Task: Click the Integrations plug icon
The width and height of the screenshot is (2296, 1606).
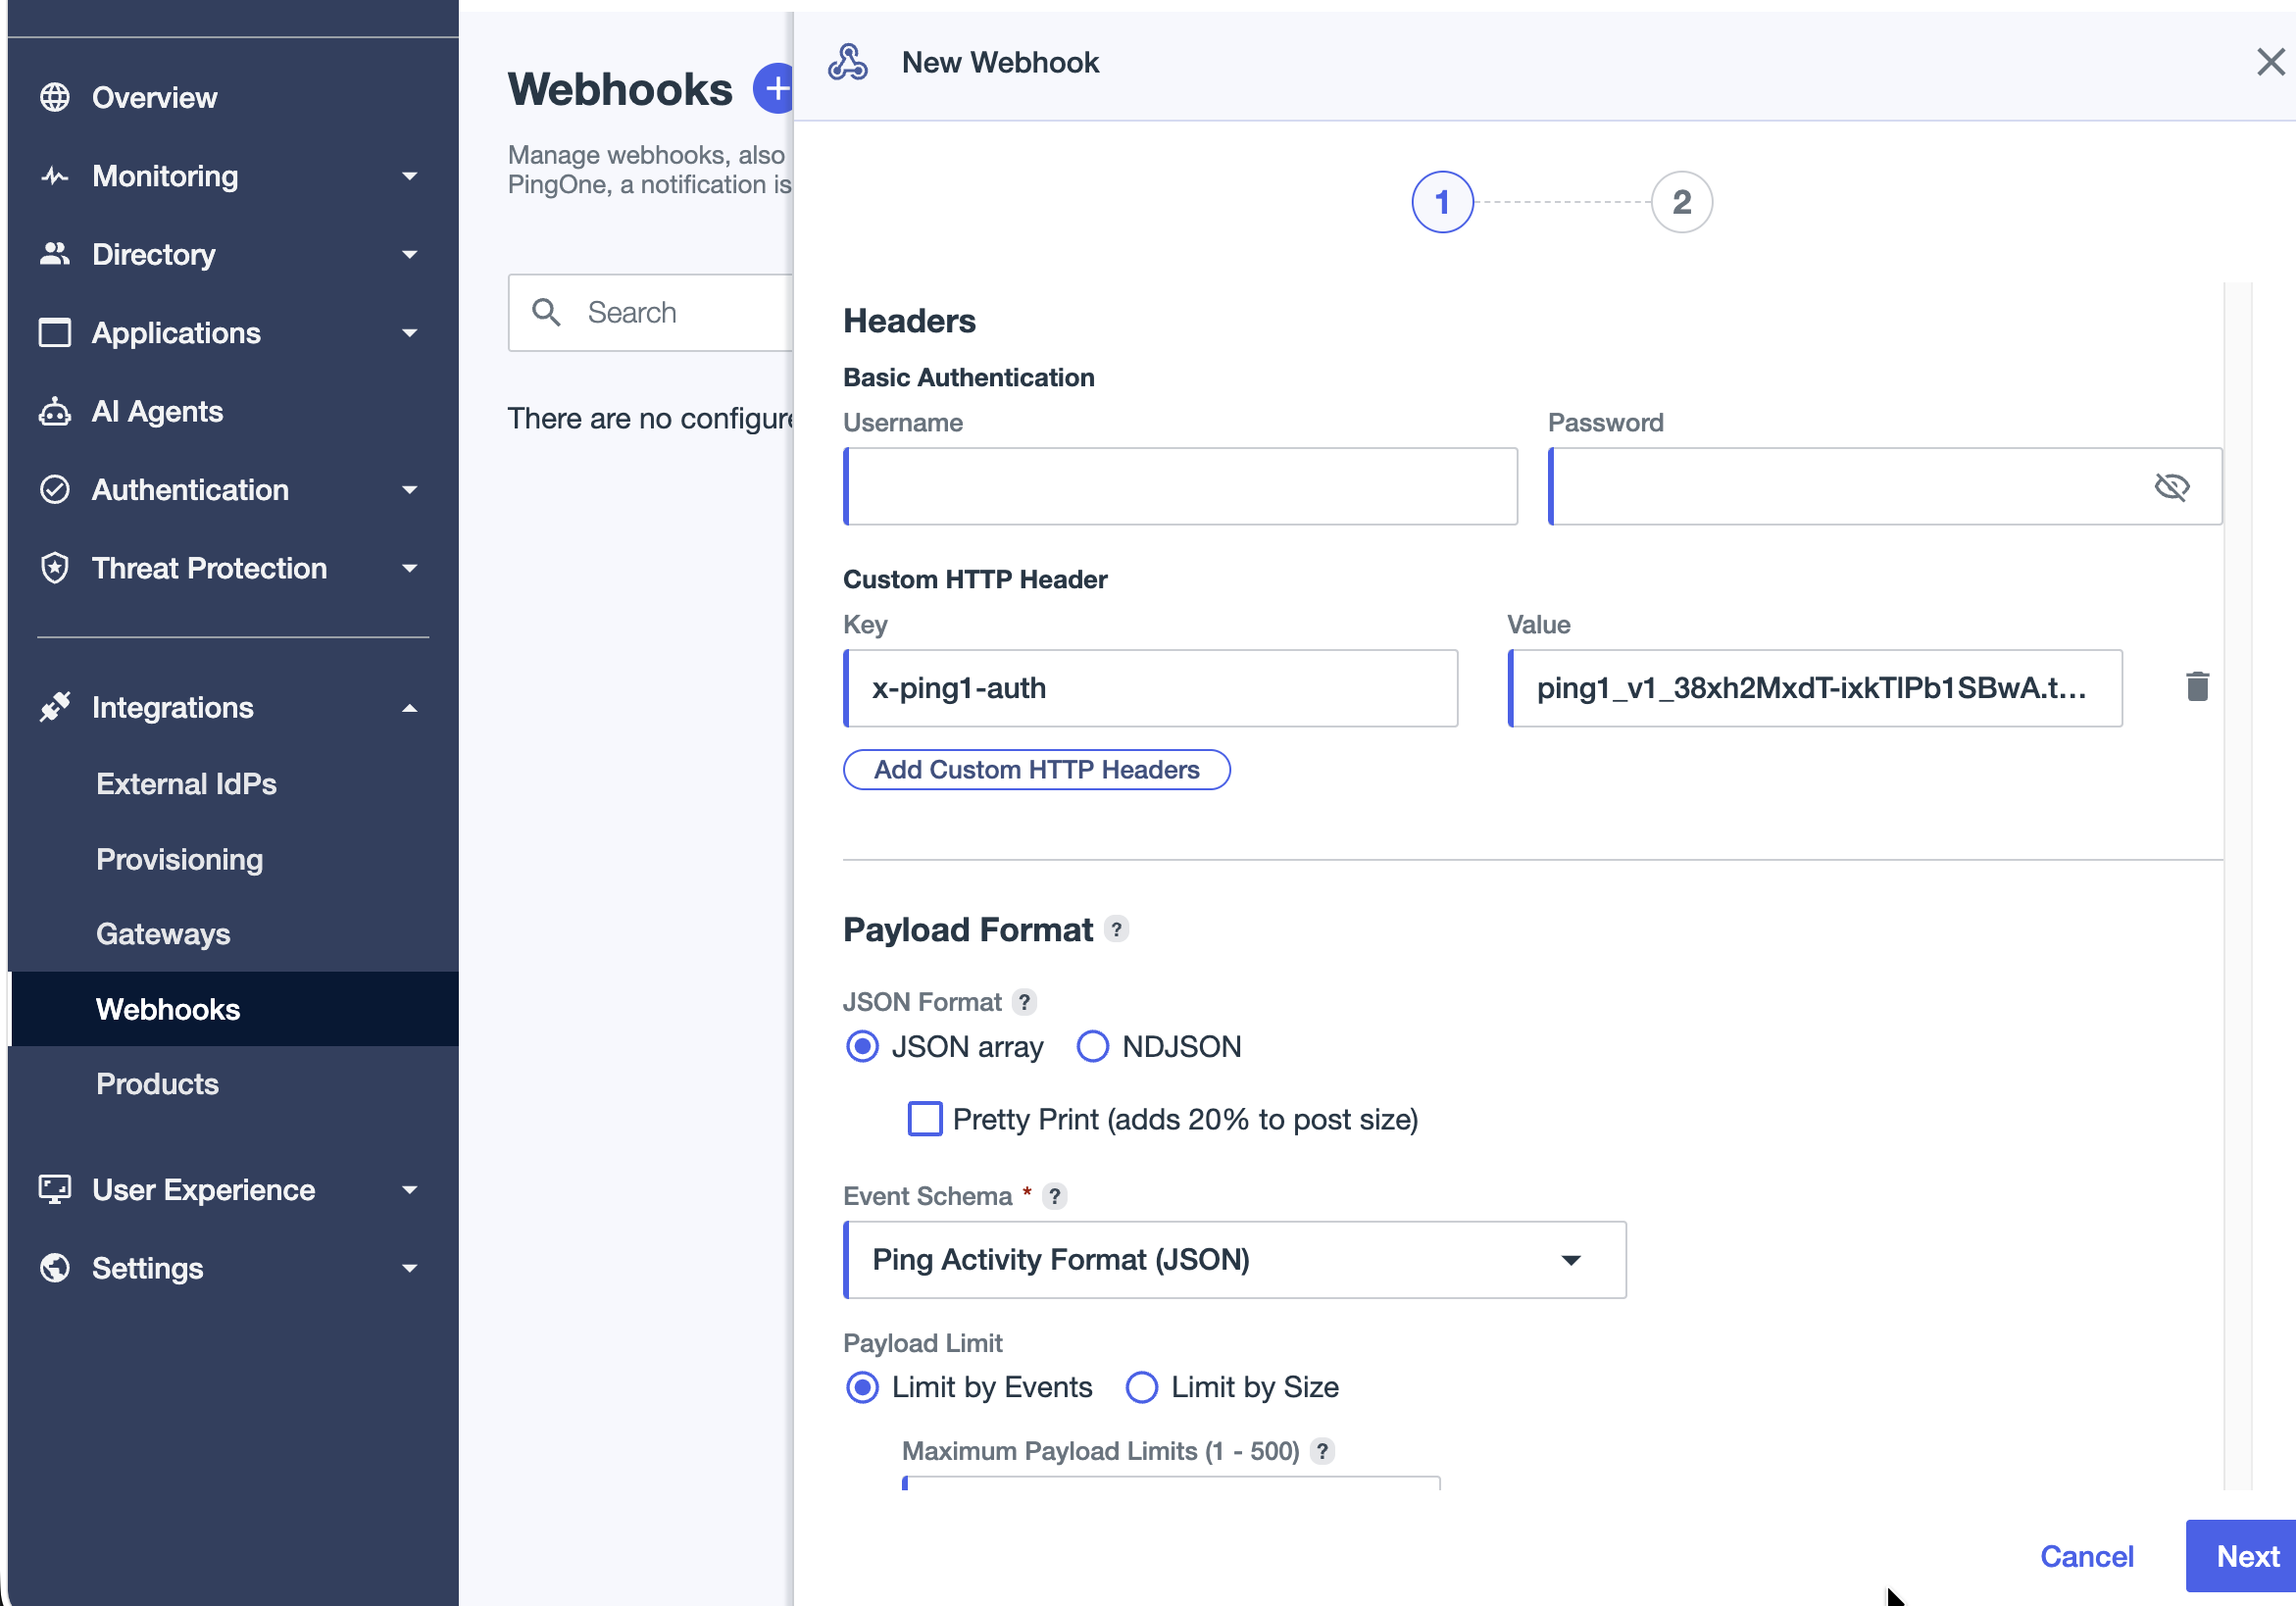Action: click(x=55, y=707)
